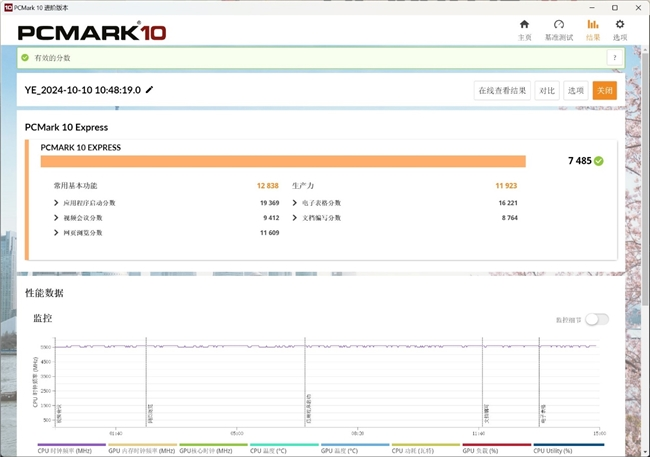
Task: Click the 在线查看结果 button
Action: (502, 90)
